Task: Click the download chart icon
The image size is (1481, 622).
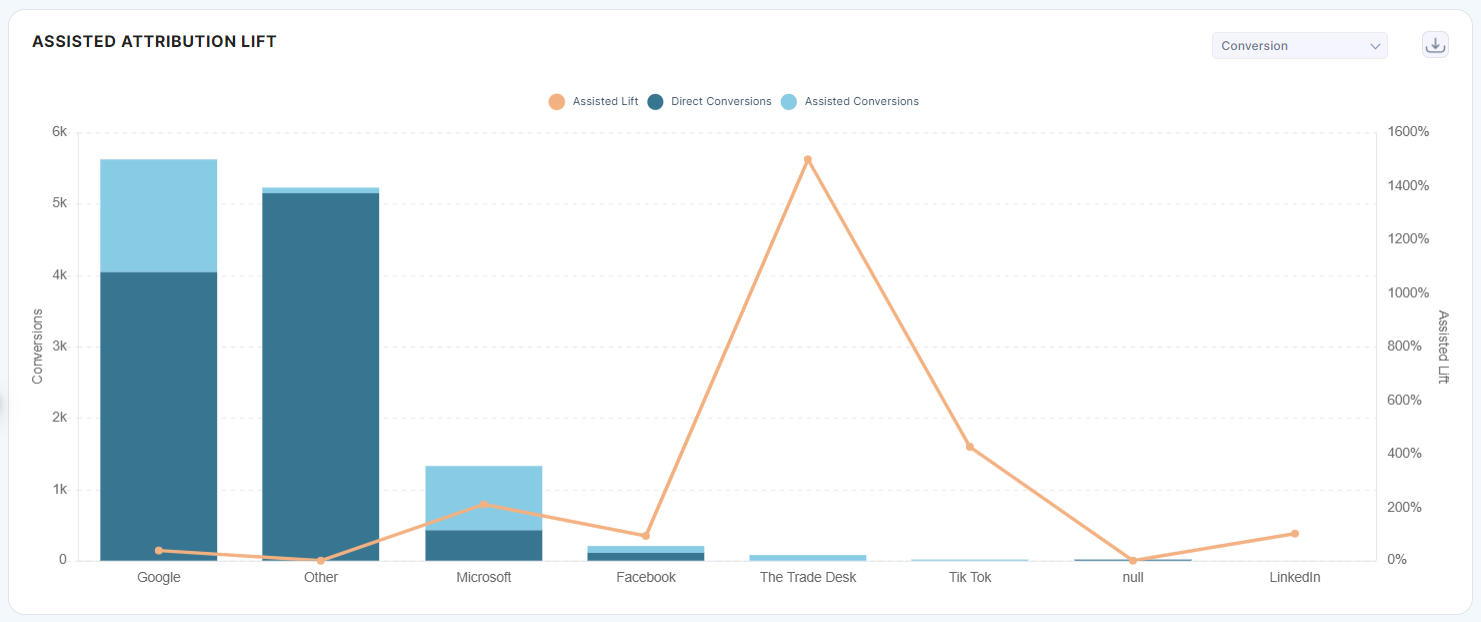Action: [x=1435, y=45]
